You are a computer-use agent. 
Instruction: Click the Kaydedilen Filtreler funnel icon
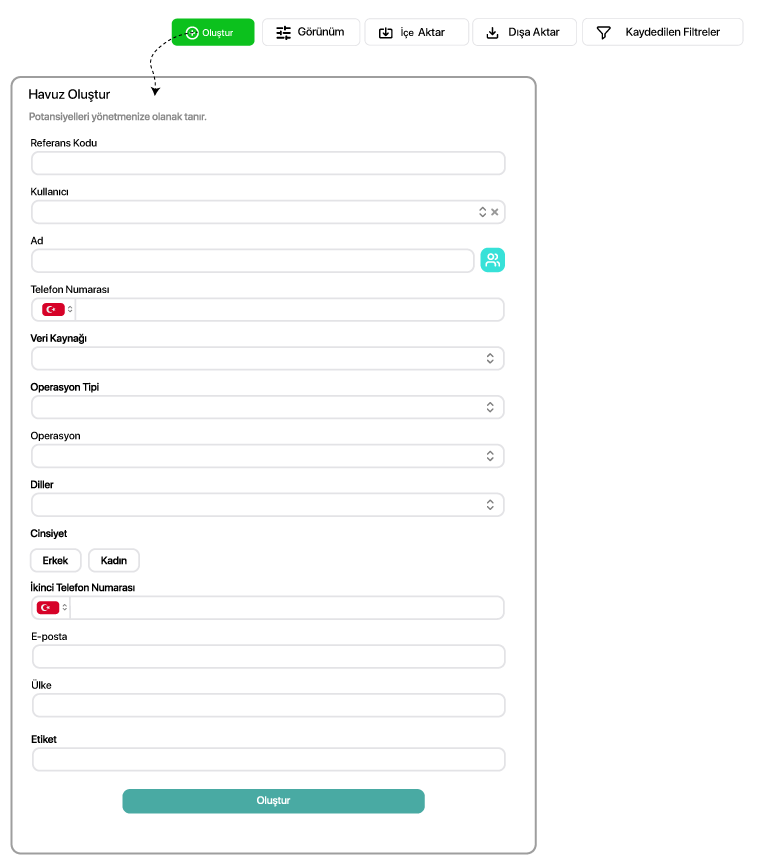point(603,33)
